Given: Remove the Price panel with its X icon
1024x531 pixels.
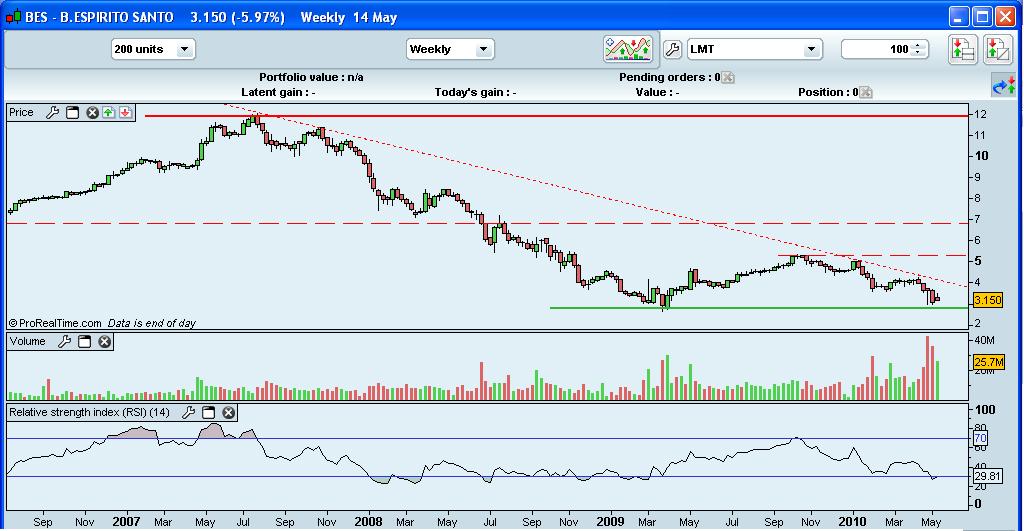Looking at the screenshot, I should coord(93,112).
